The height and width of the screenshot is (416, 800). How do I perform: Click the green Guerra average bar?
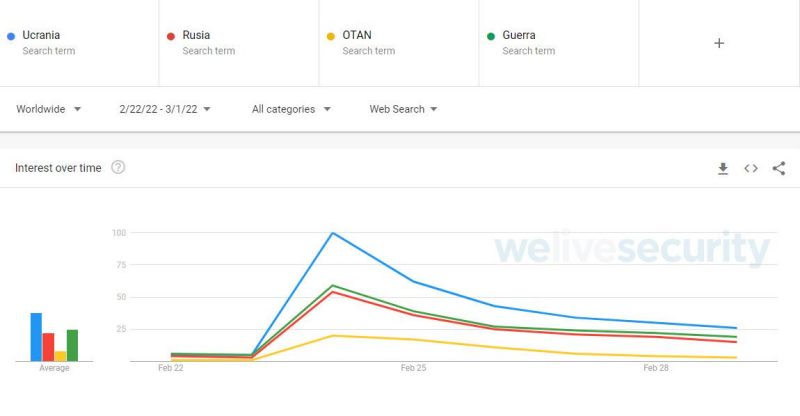(72, 345)
